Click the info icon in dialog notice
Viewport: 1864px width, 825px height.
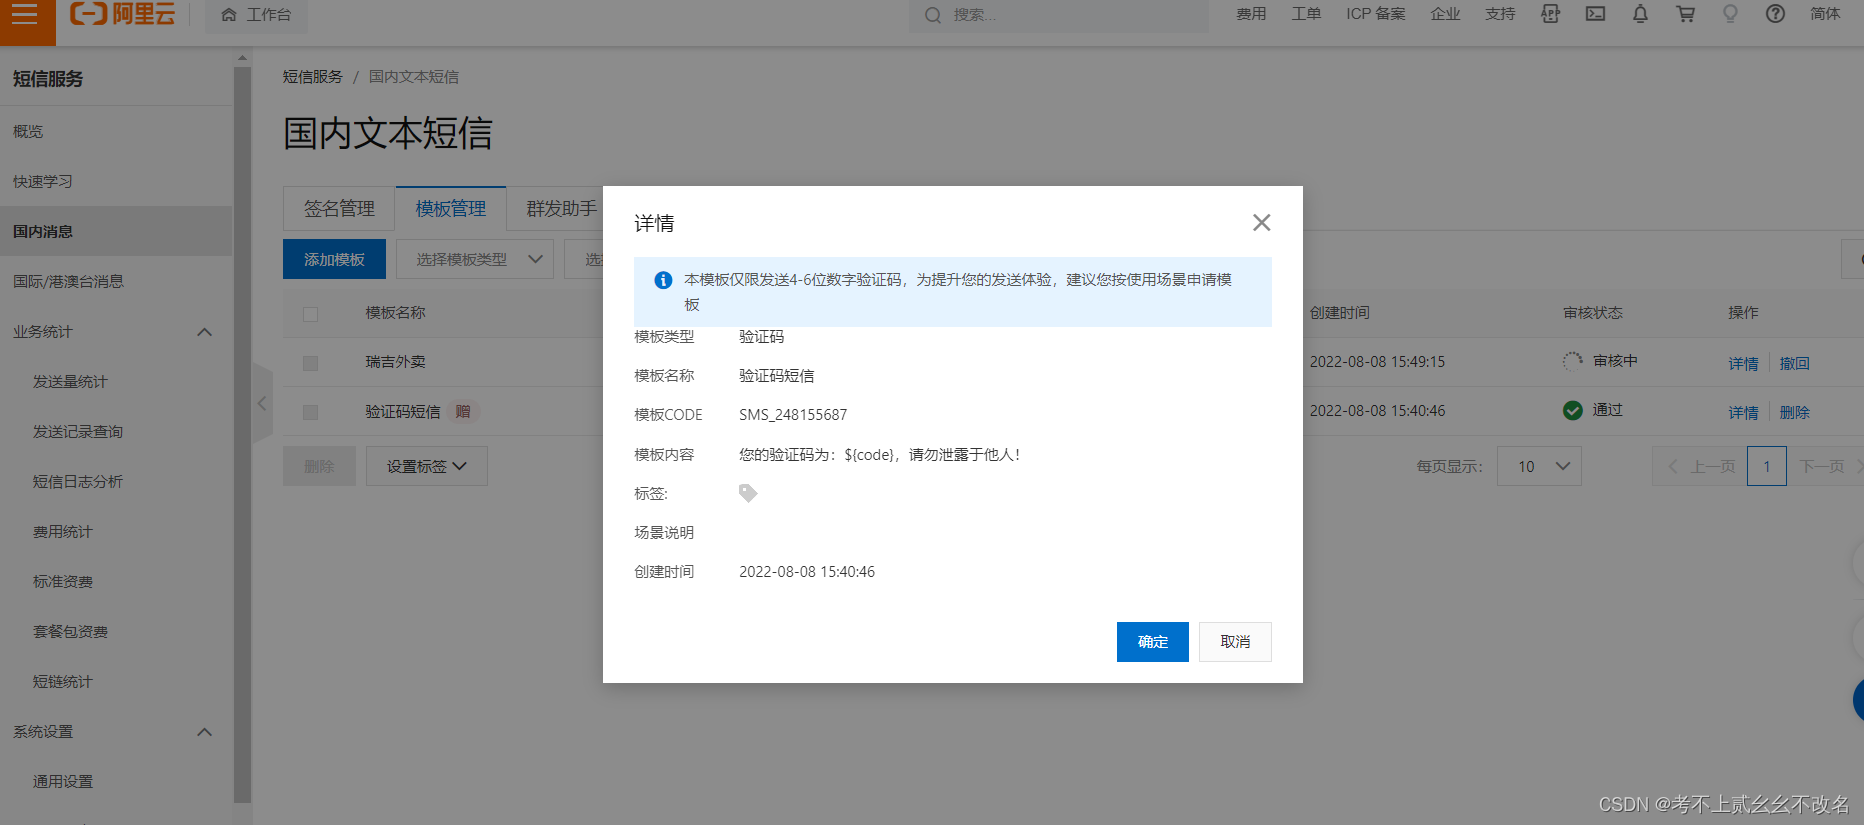pyautogui.click(x=662, y=280)
